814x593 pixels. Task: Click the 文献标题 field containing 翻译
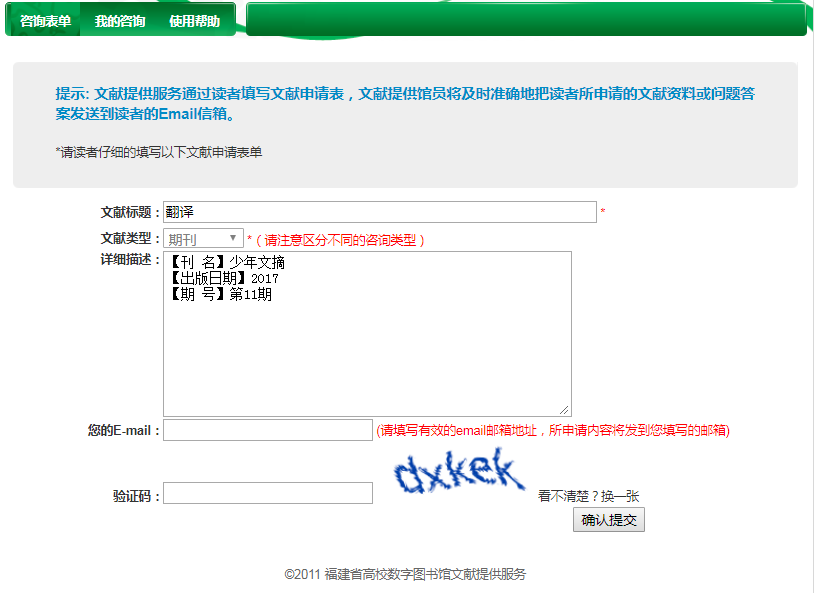coord(380,212)
